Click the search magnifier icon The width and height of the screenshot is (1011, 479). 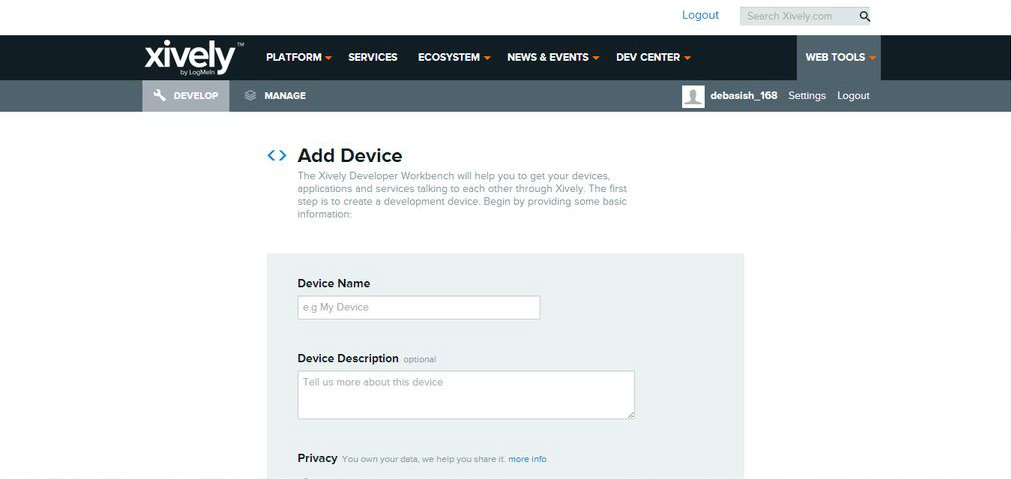point(865,16)
